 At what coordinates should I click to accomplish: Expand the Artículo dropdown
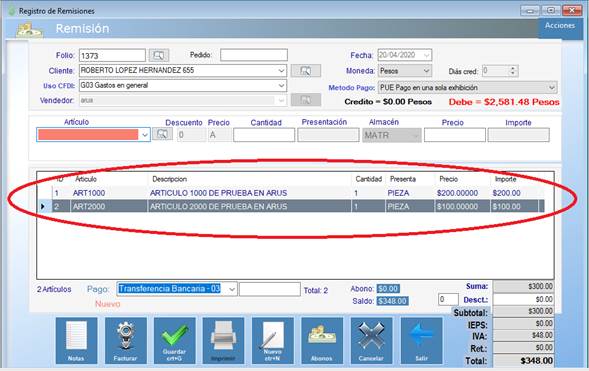click(x=145, y=135)
